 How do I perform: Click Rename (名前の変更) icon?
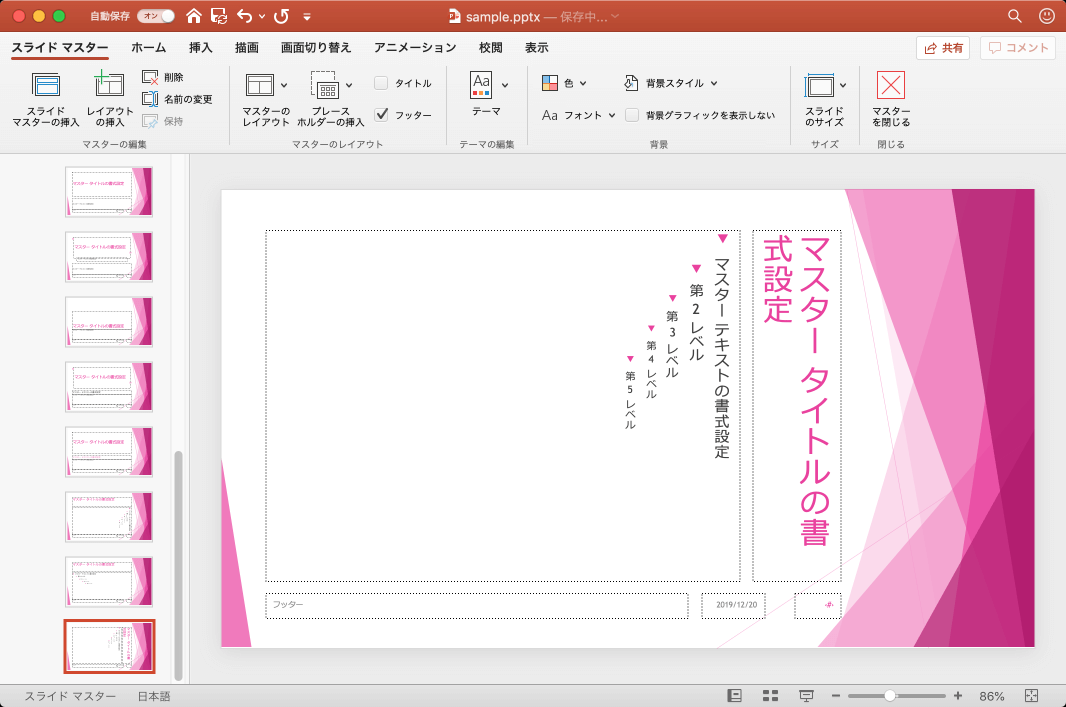pos(151,99)
